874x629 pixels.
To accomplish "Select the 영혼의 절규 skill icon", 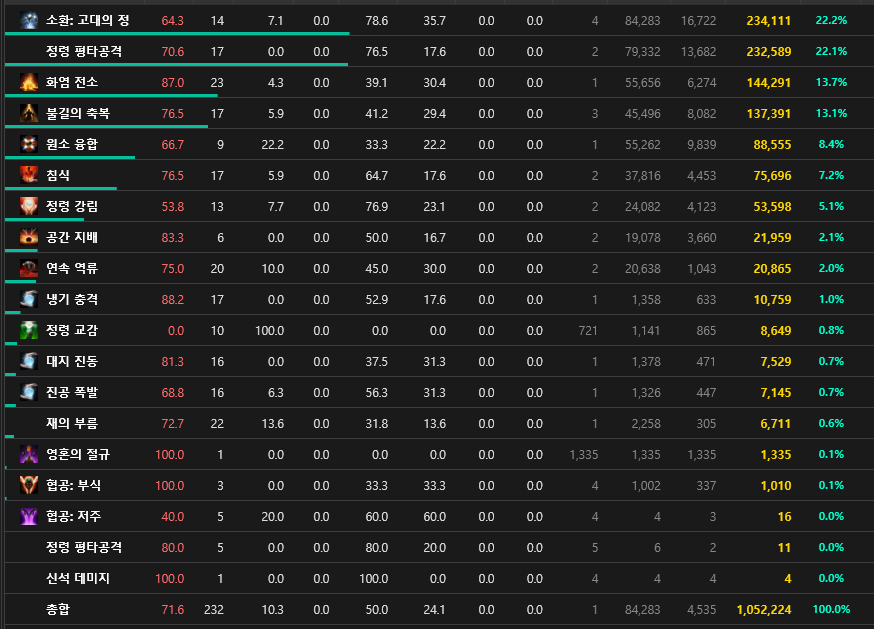I will [29, 454].
